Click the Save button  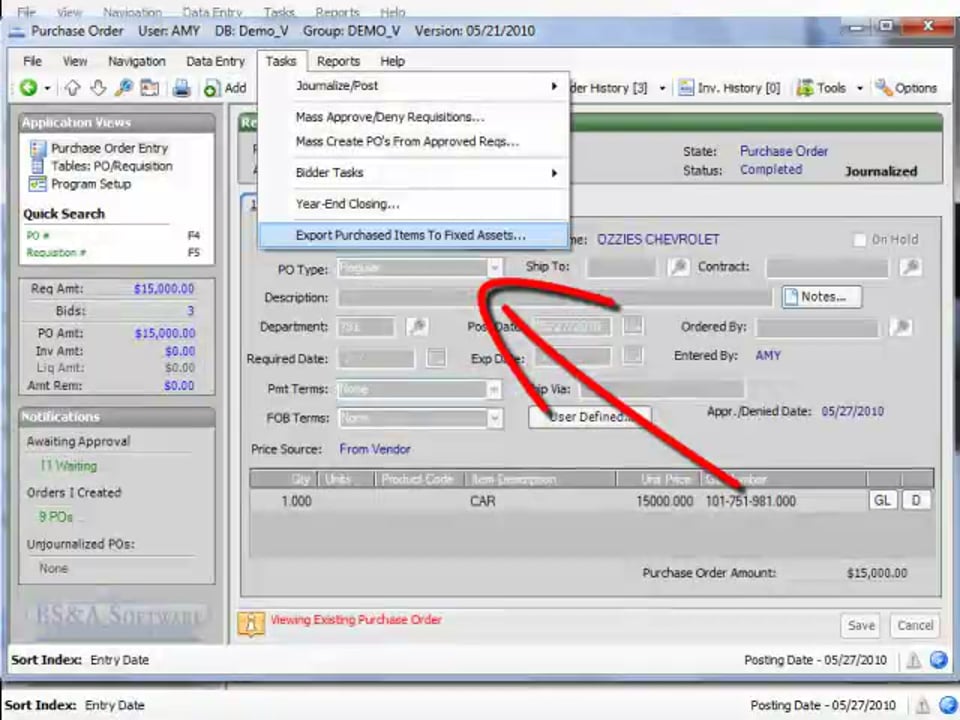point(861,626)
